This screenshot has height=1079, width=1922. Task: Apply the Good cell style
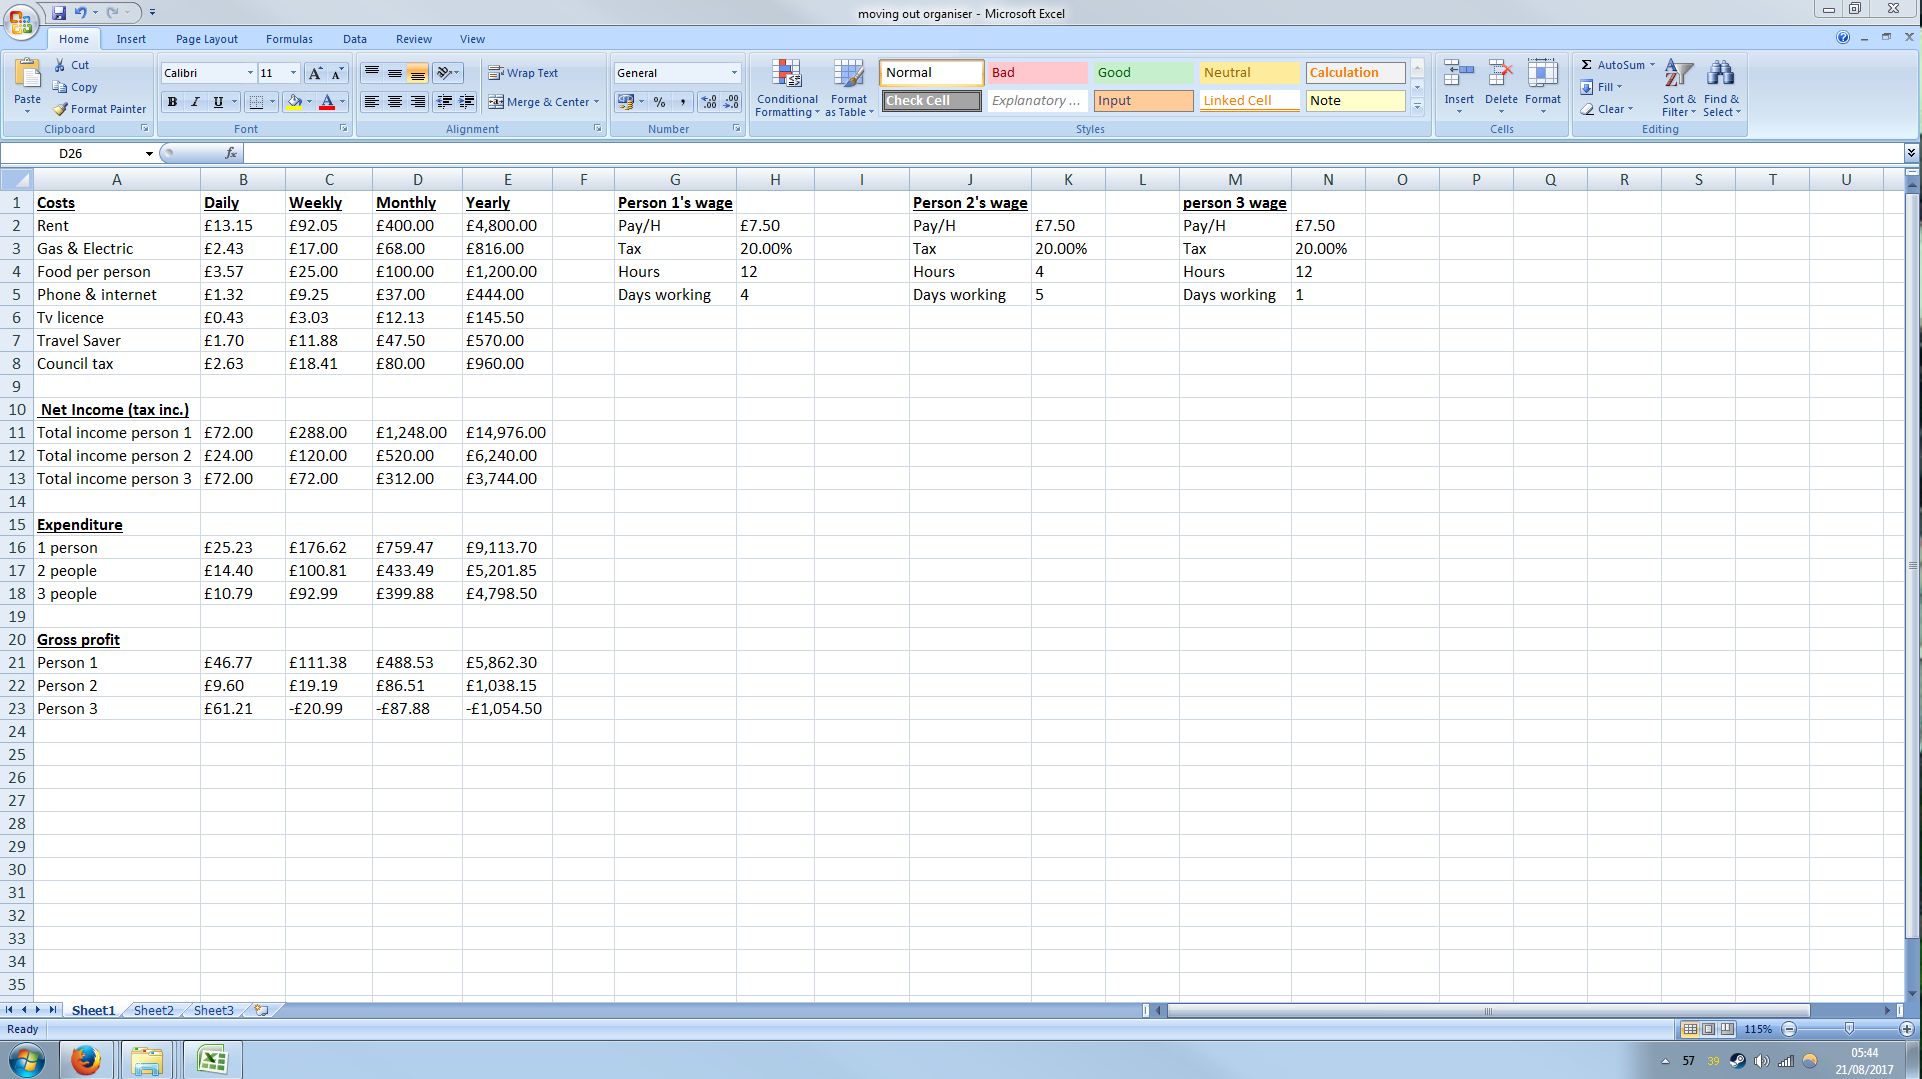click(x=1143, y=73)
